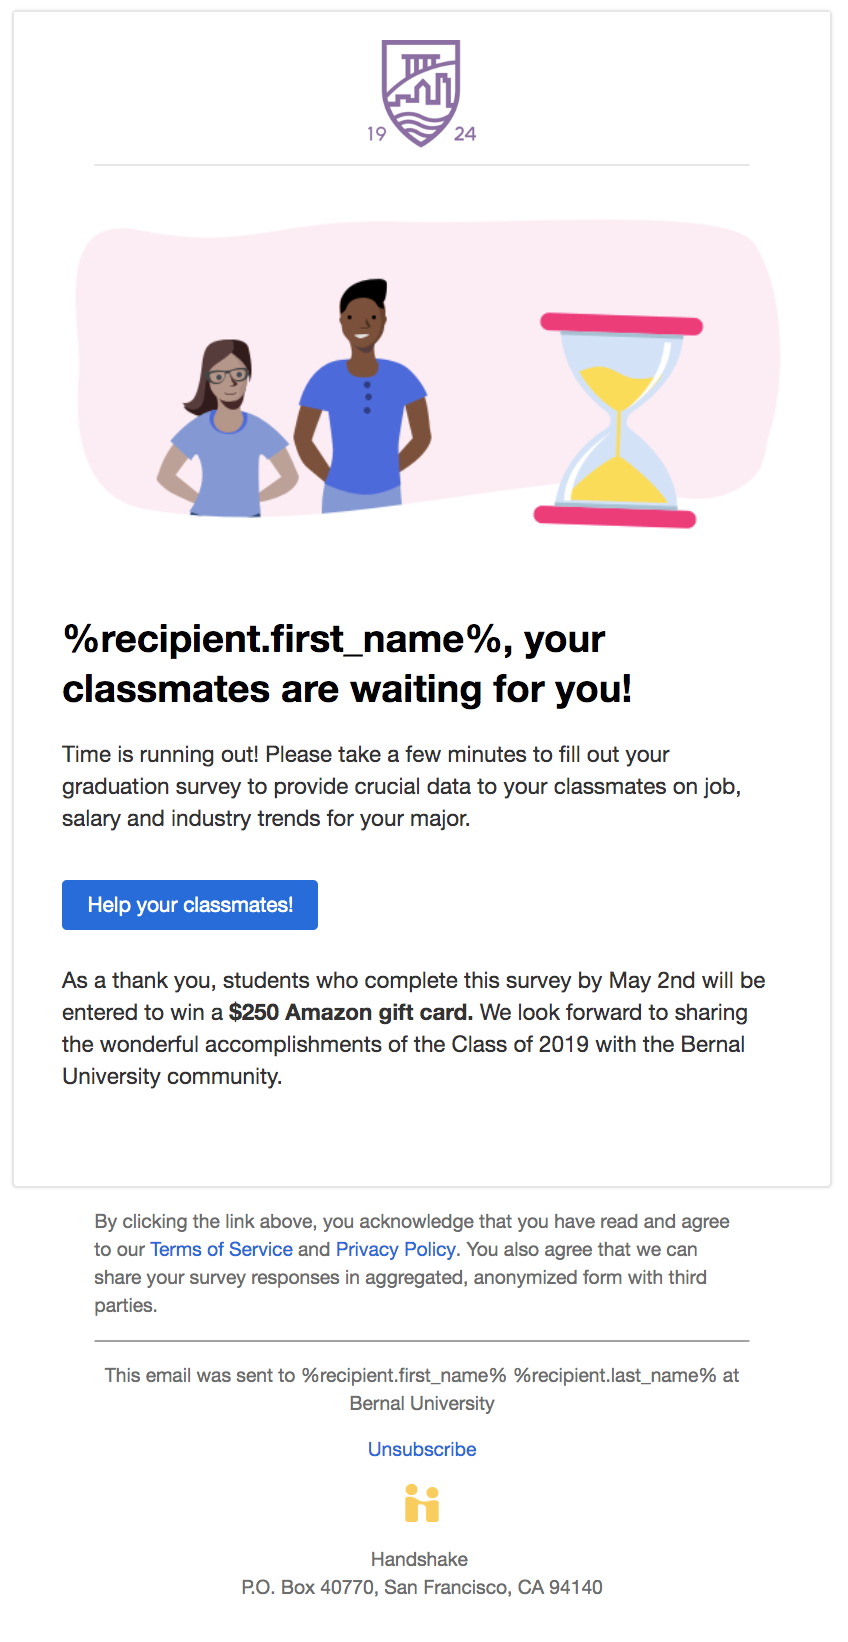Click the P.O. Box 40770 address line
The height and width of the screenshot is (1642, 848).
coord(422,1587)
